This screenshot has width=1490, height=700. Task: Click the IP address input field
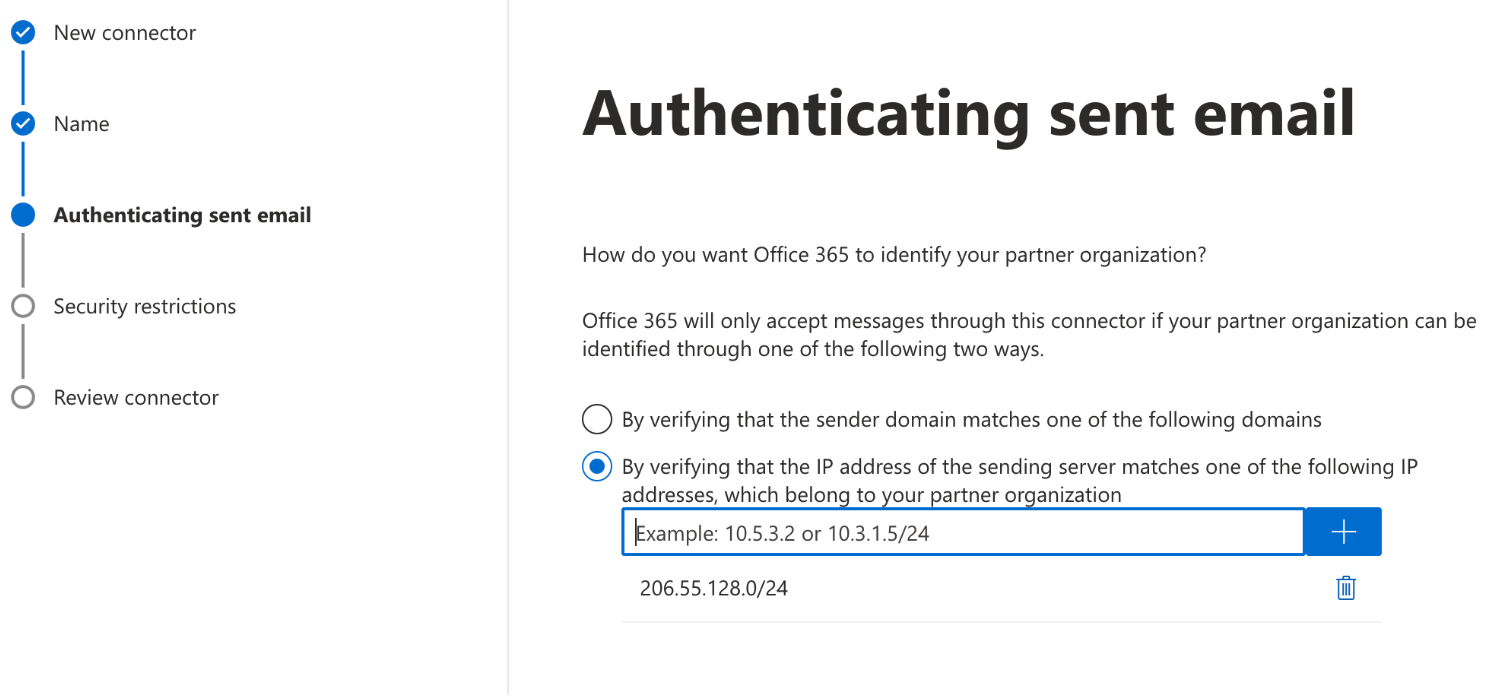(x=960, y=531)
